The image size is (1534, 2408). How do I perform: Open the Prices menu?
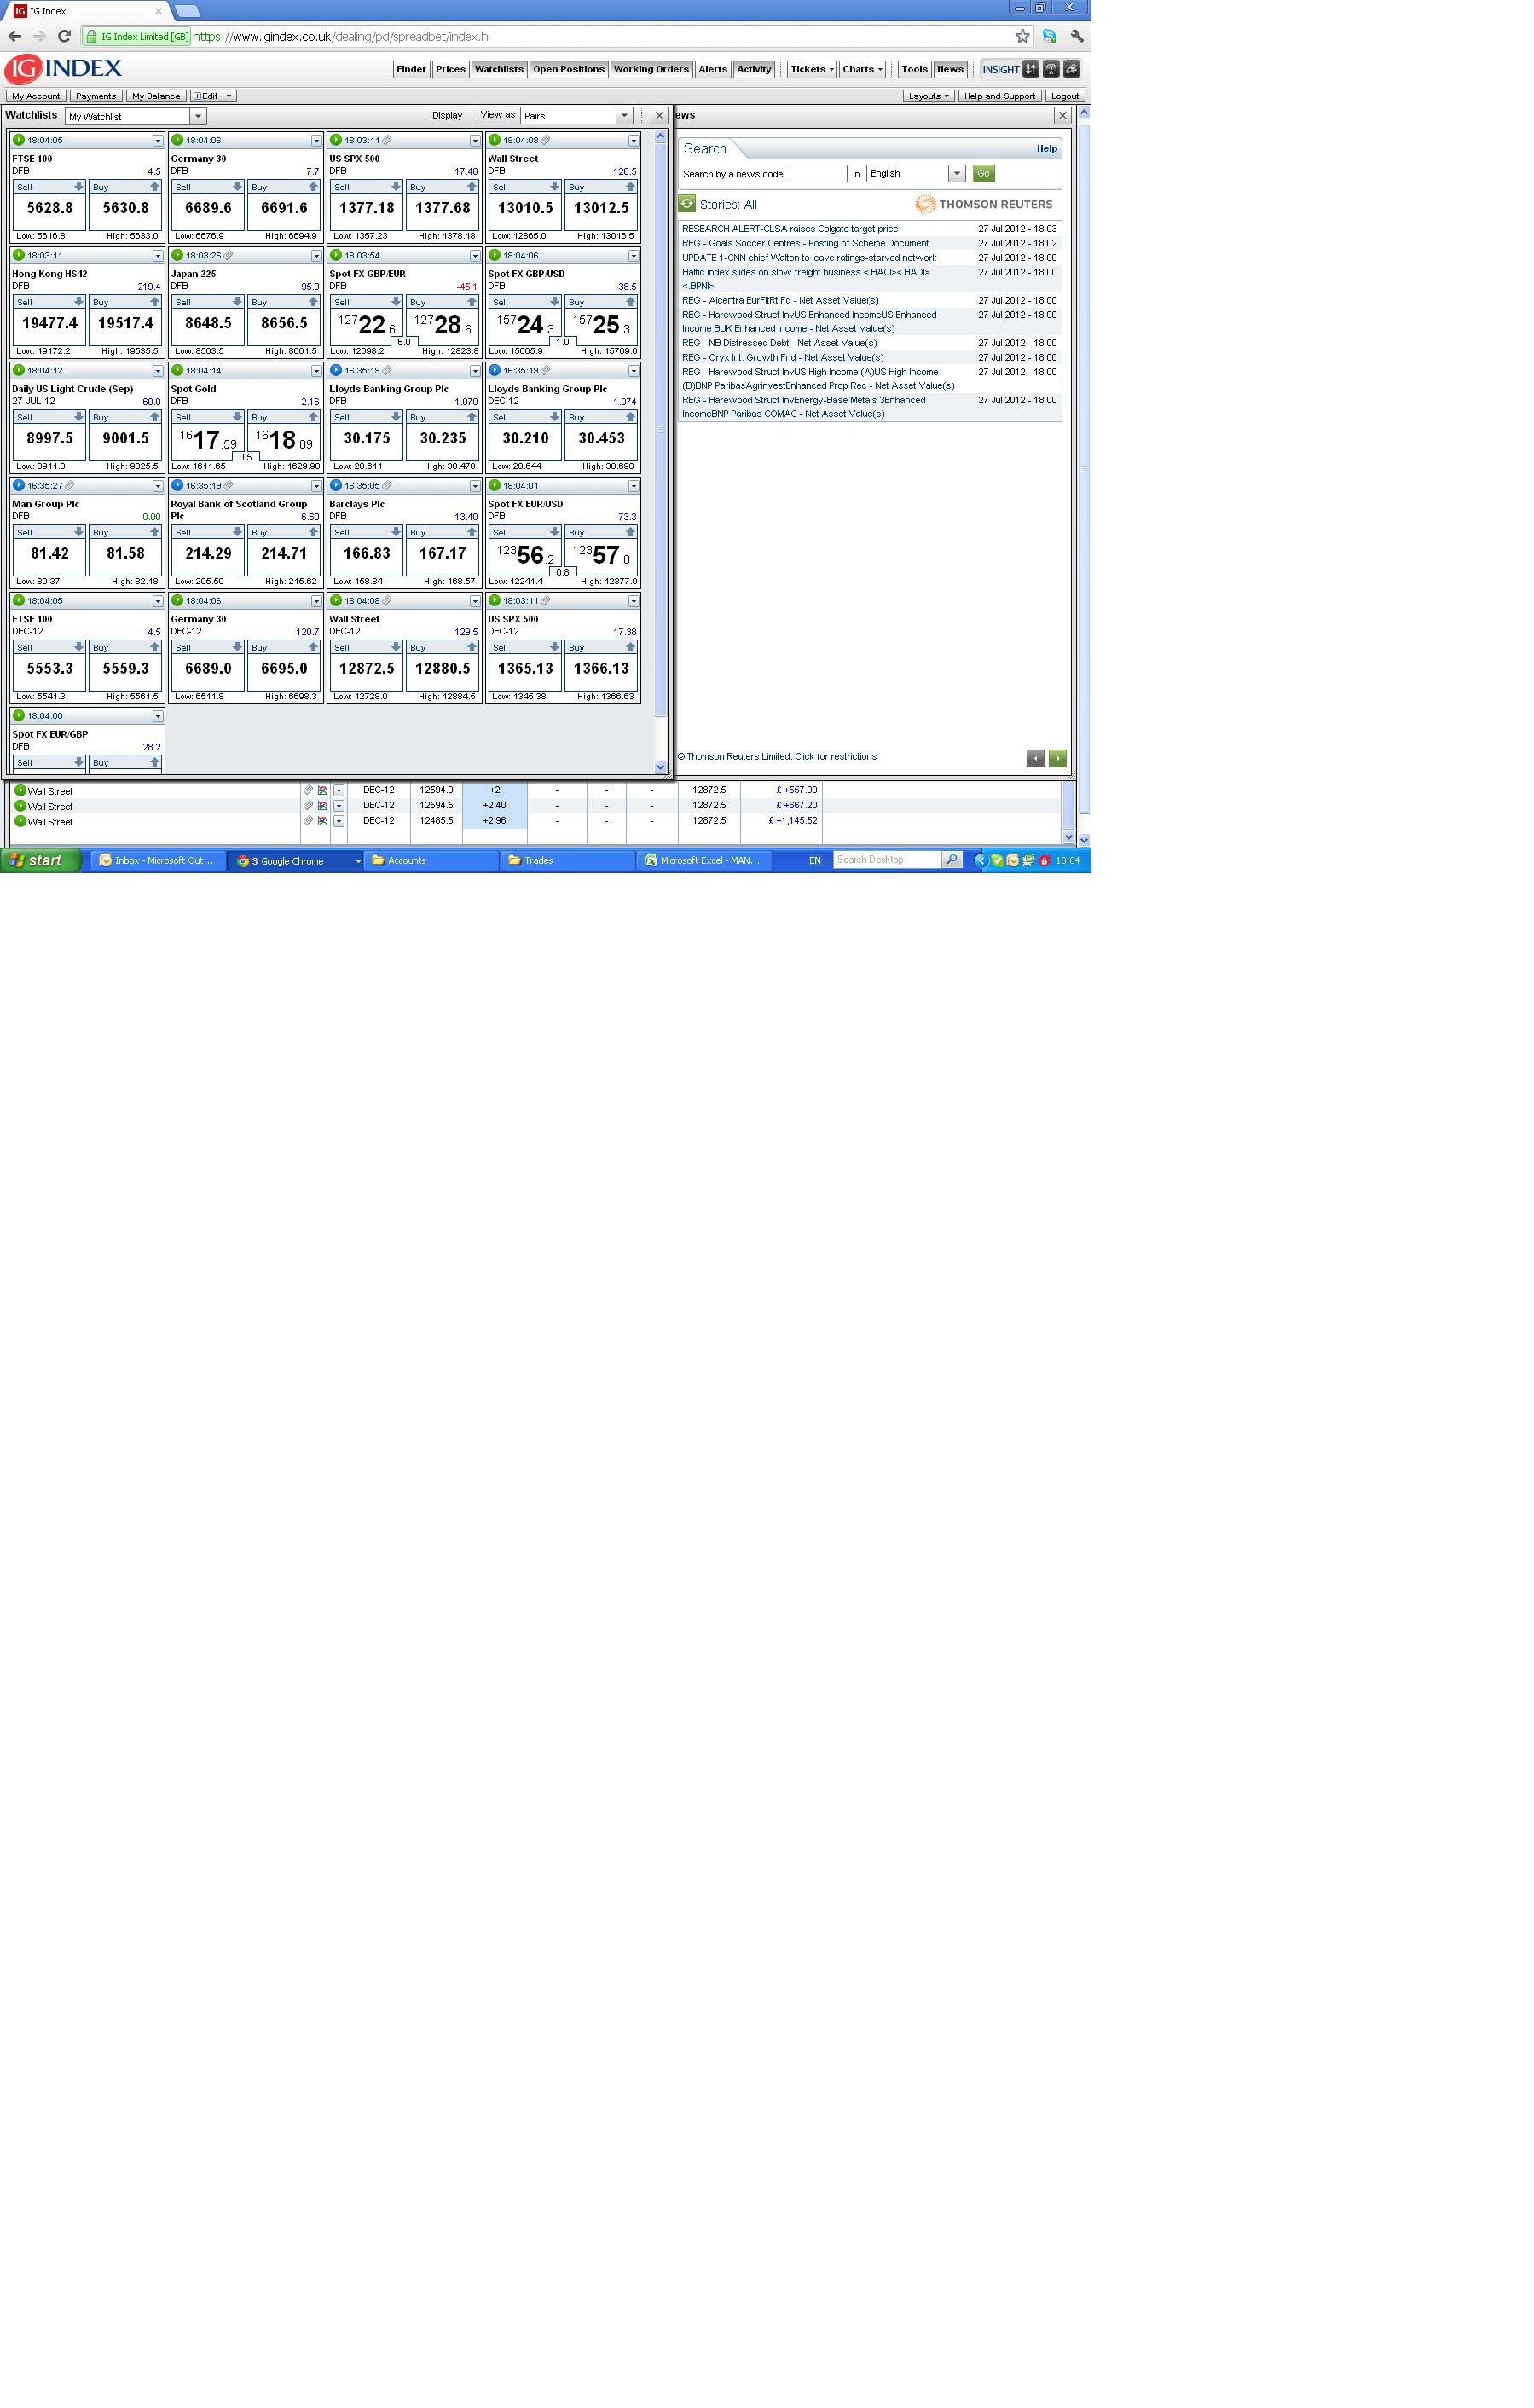(x=450, y=69)
